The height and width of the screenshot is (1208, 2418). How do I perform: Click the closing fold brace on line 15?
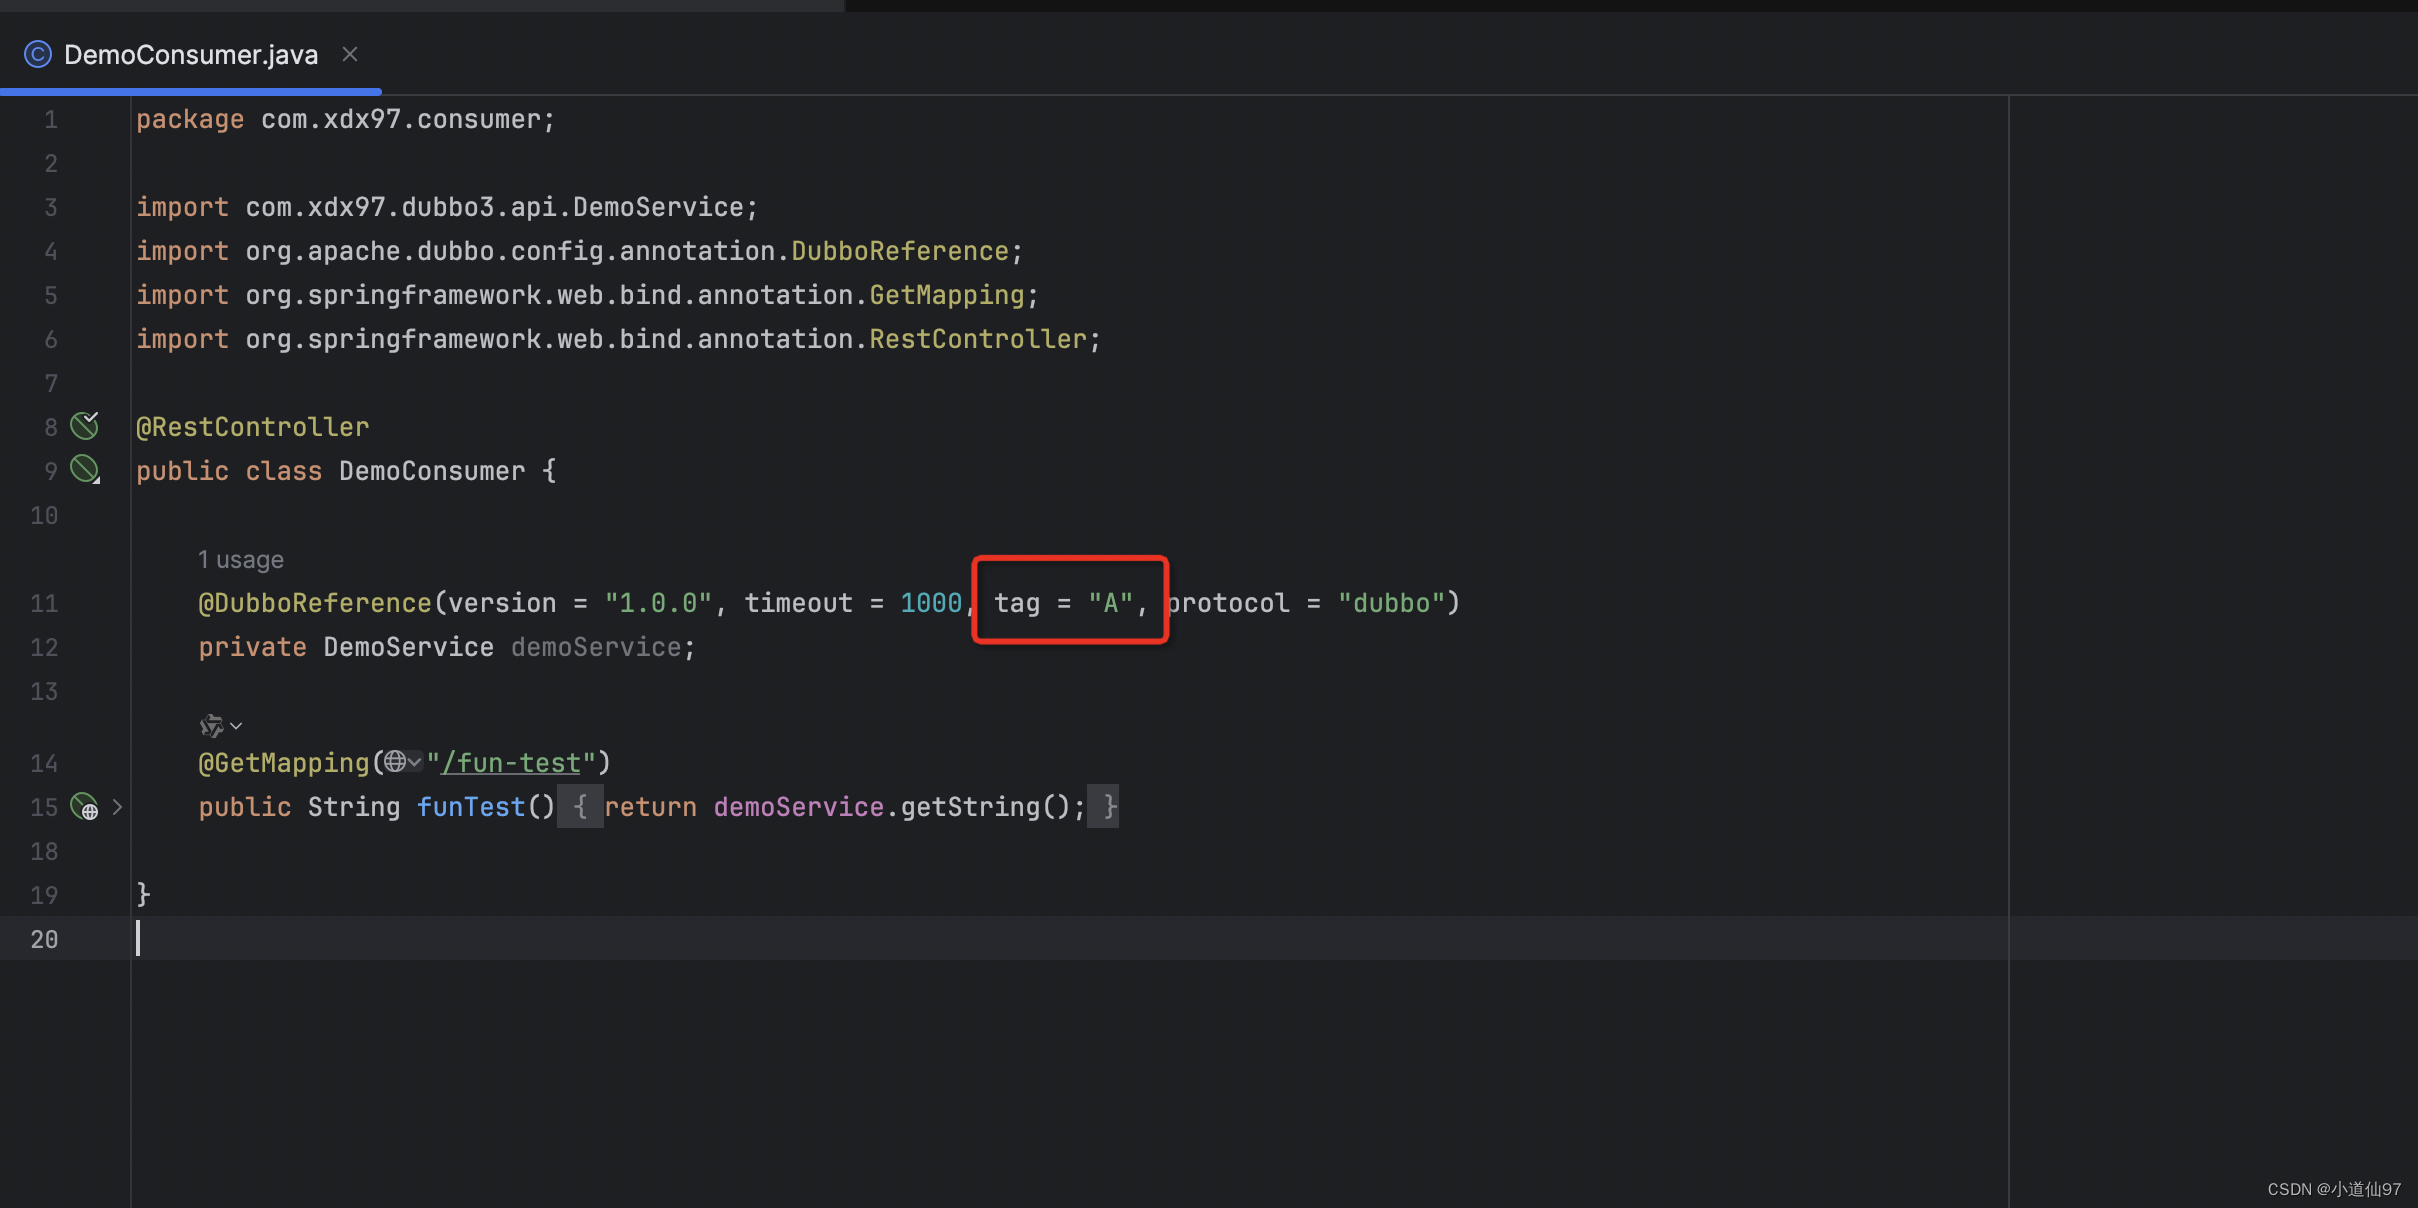coord(1104,807)
